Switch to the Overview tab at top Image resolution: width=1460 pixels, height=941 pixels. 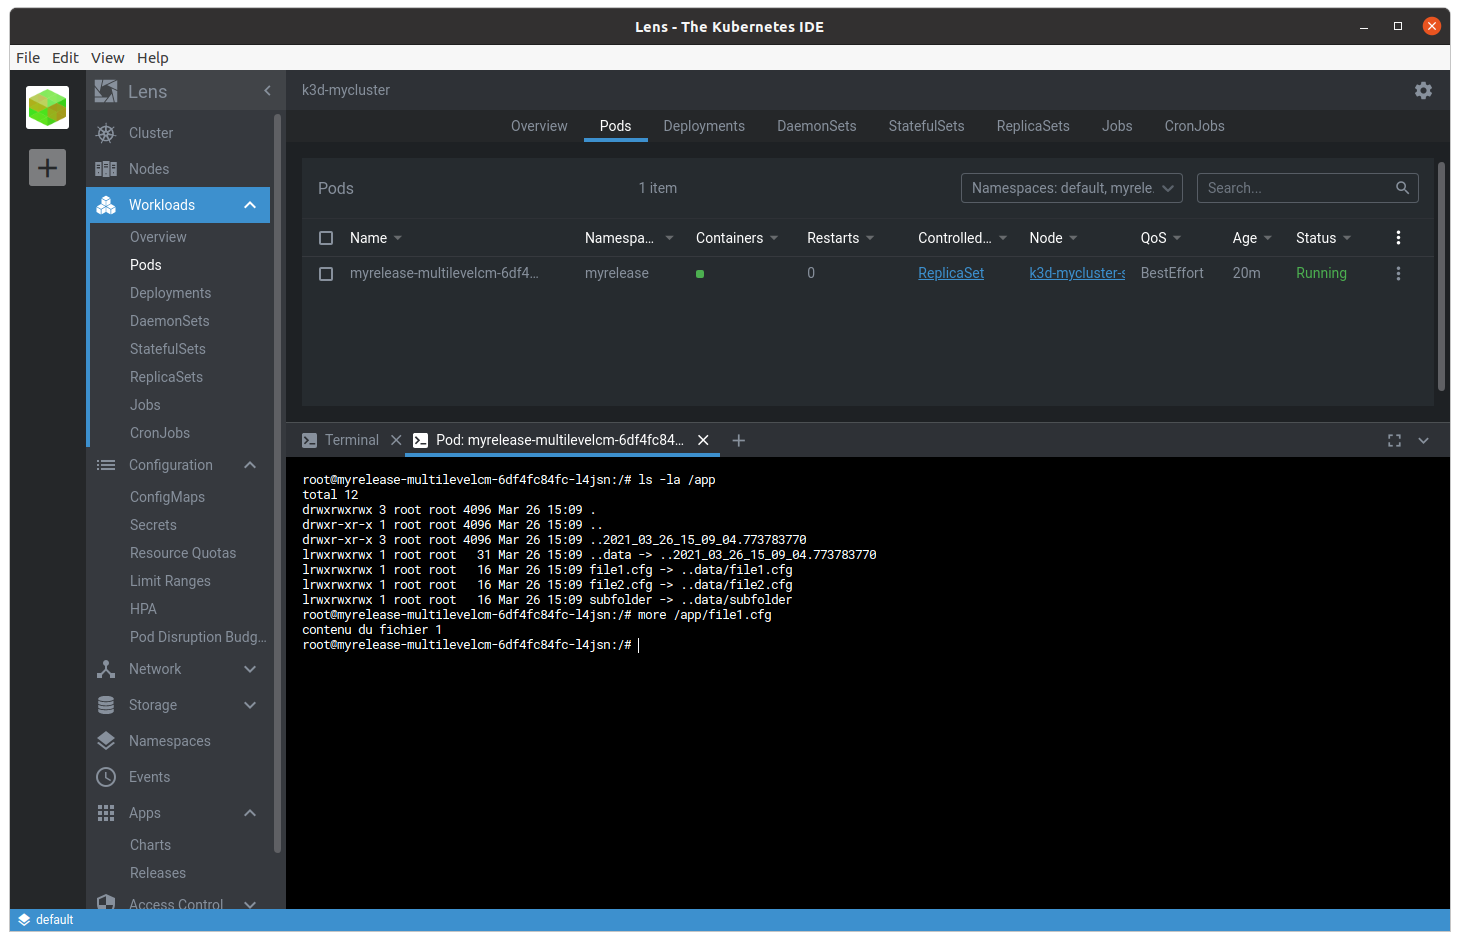tap(539, 126)
